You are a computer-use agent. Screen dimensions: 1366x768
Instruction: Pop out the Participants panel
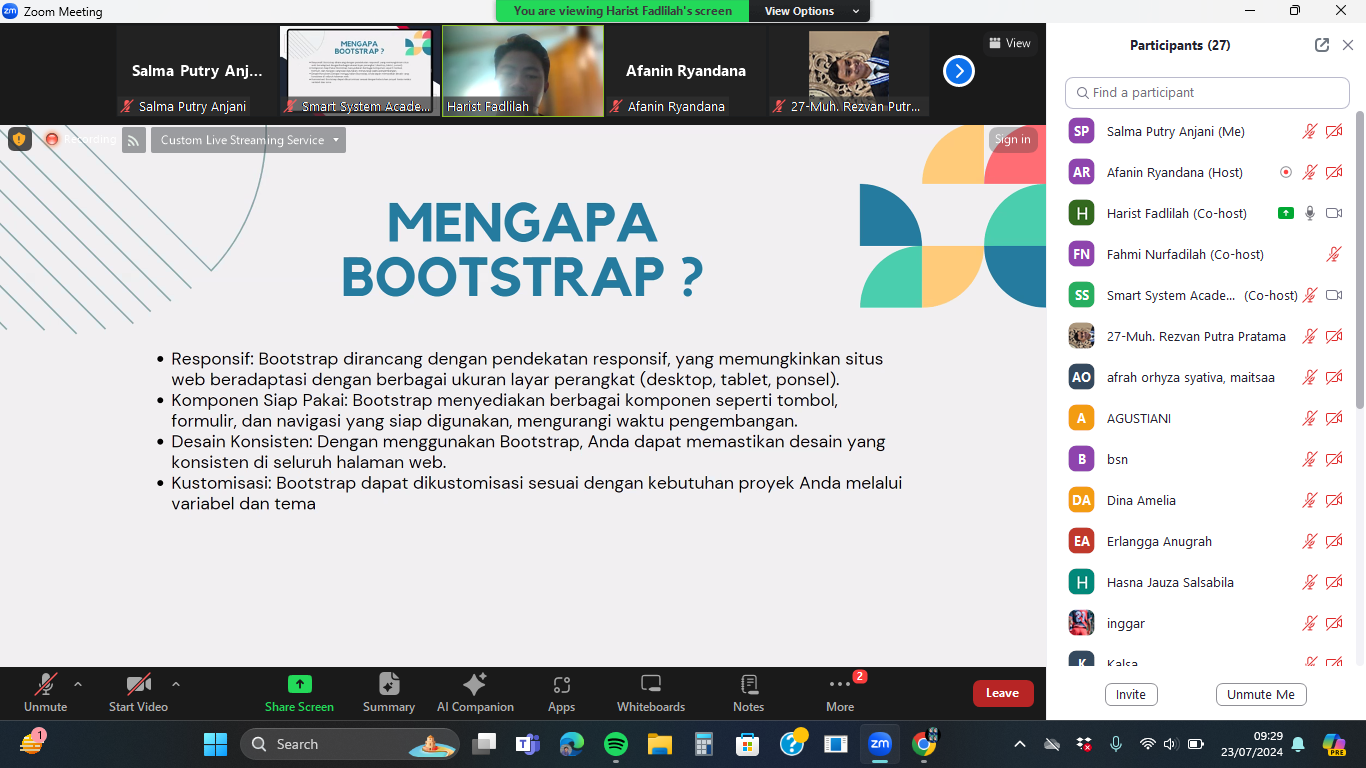coord(1322,45)
